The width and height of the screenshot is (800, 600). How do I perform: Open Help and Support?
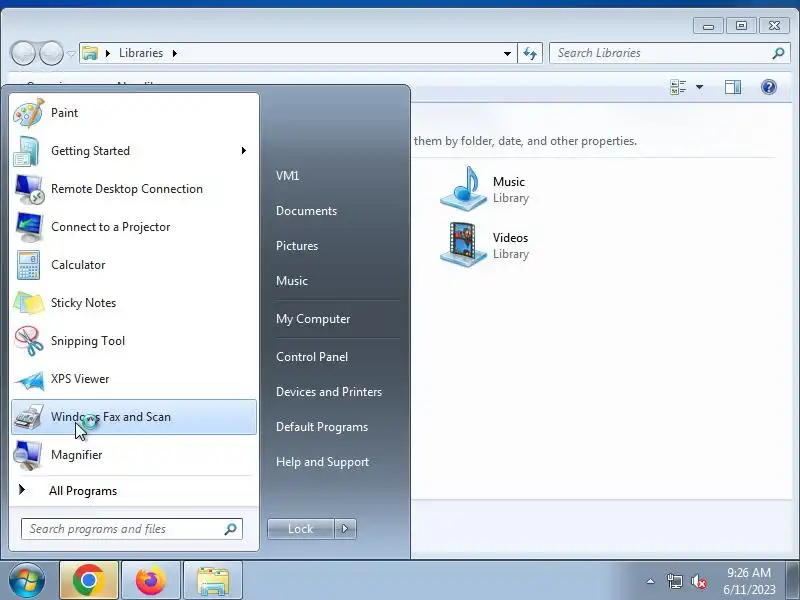pyautogui.click(x=322, y=462)
